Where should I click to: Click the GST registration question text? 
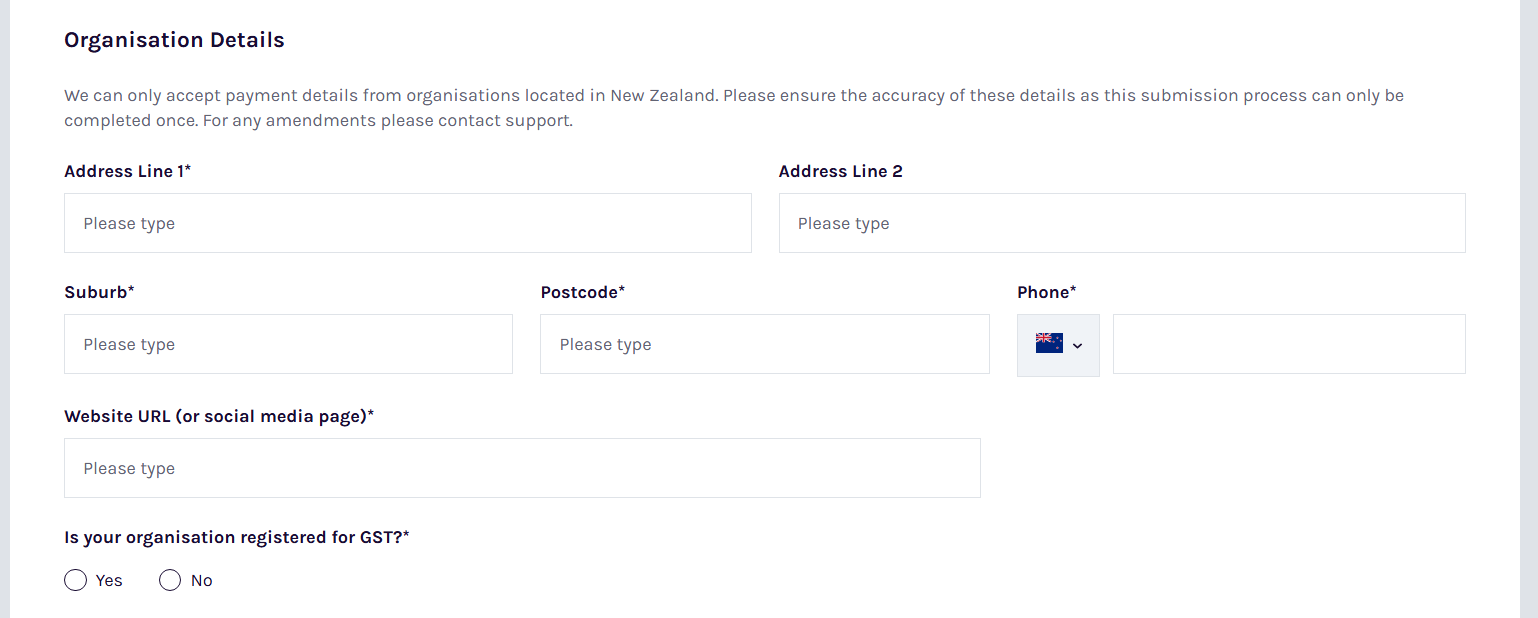point(237,537)
